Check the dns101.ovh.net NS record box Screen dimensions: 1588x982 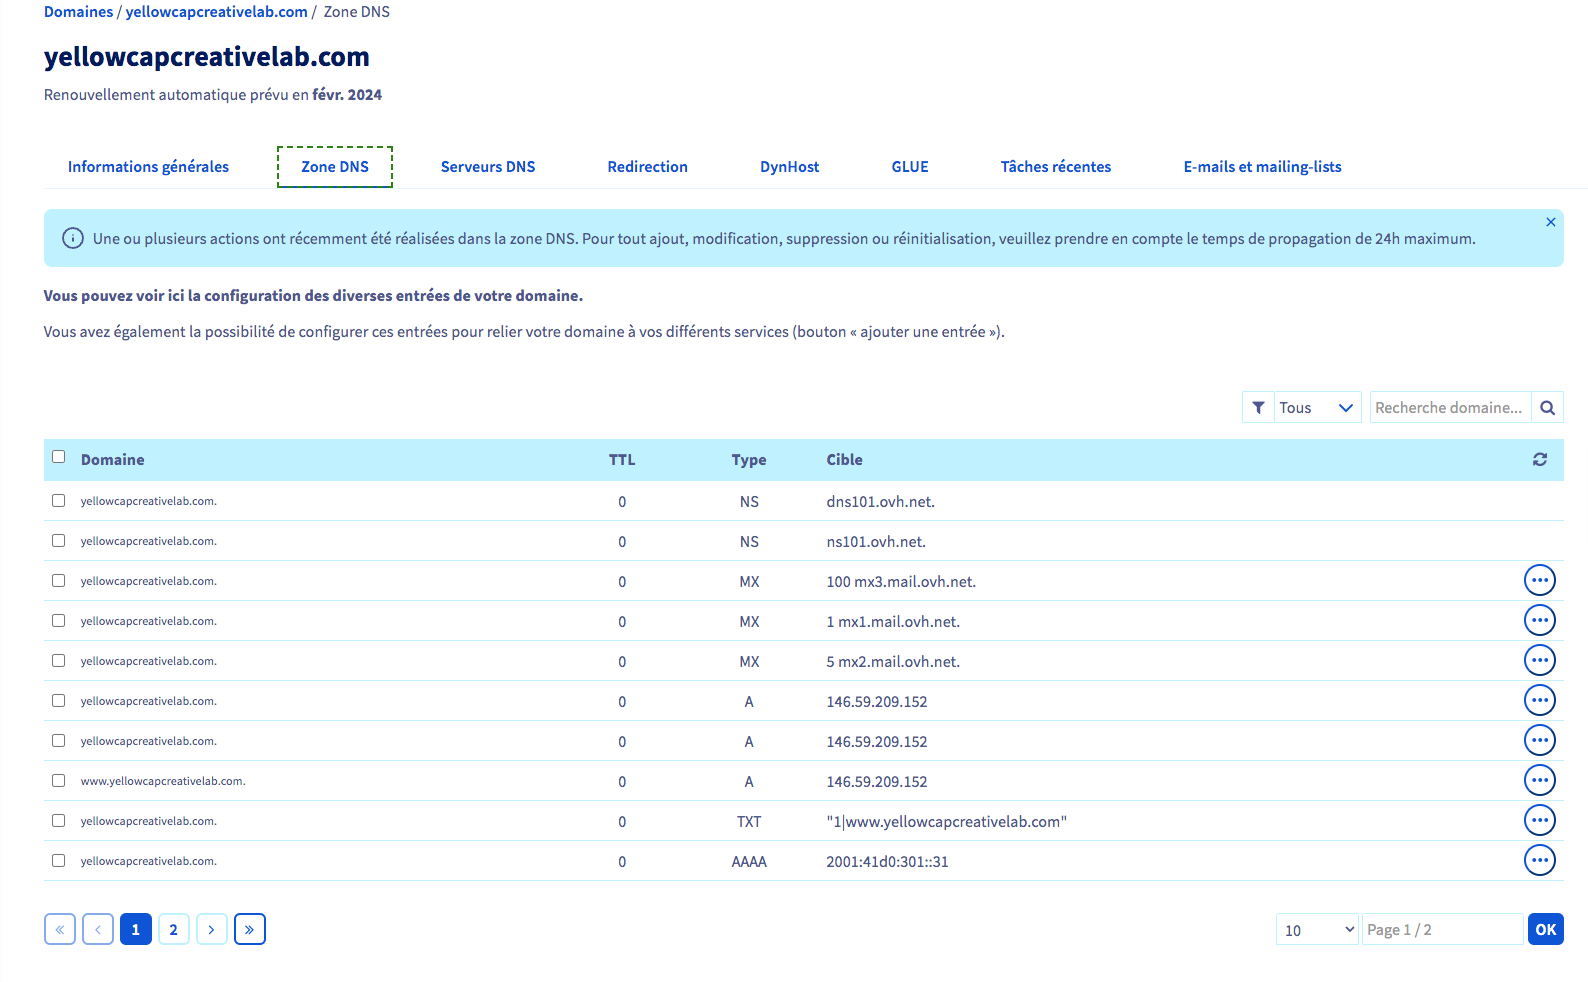tap(59, 501)
